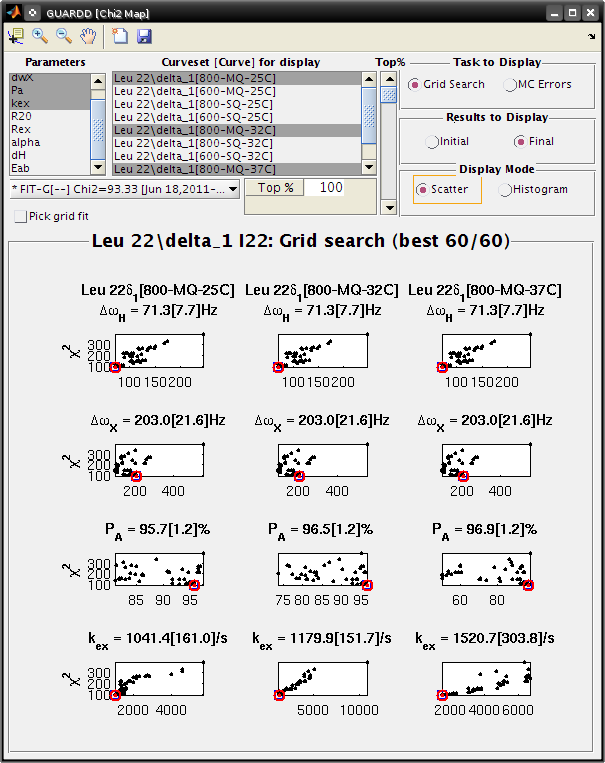
Task: Click the toolbar dock arrow icon
Action: pos(591,36)
